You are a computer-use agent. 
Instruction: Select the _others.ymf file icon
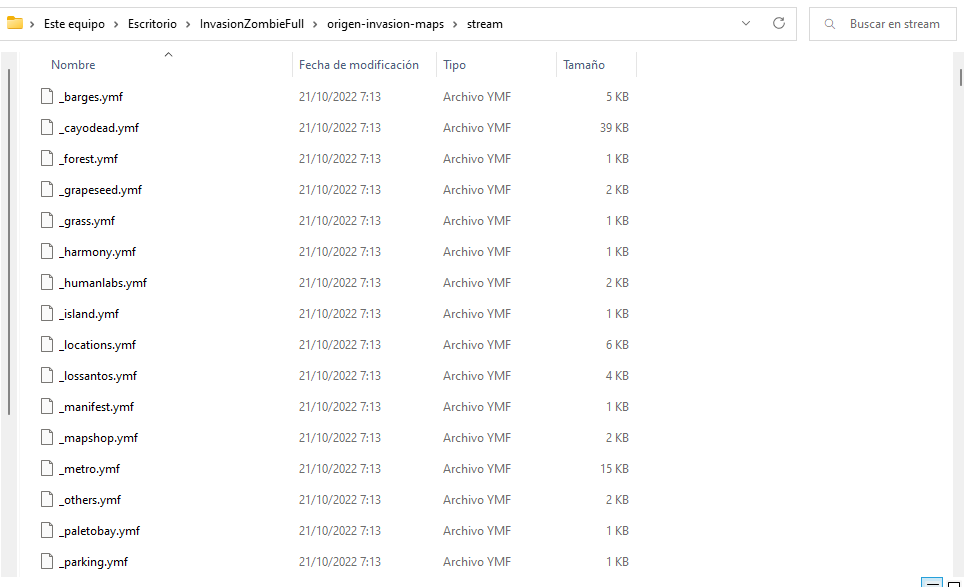[47, 499]
